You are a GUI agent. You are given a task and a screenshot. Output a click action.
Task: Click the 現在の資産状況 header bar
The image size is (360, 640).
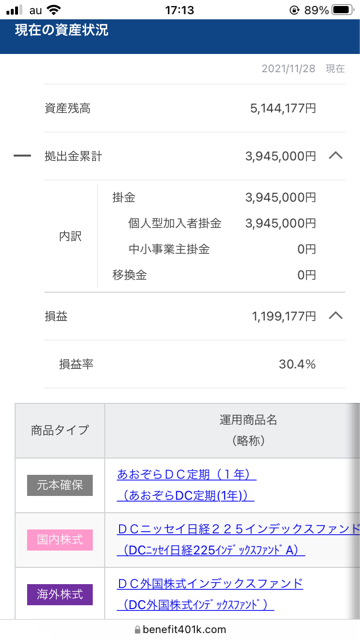coord(180,36)
